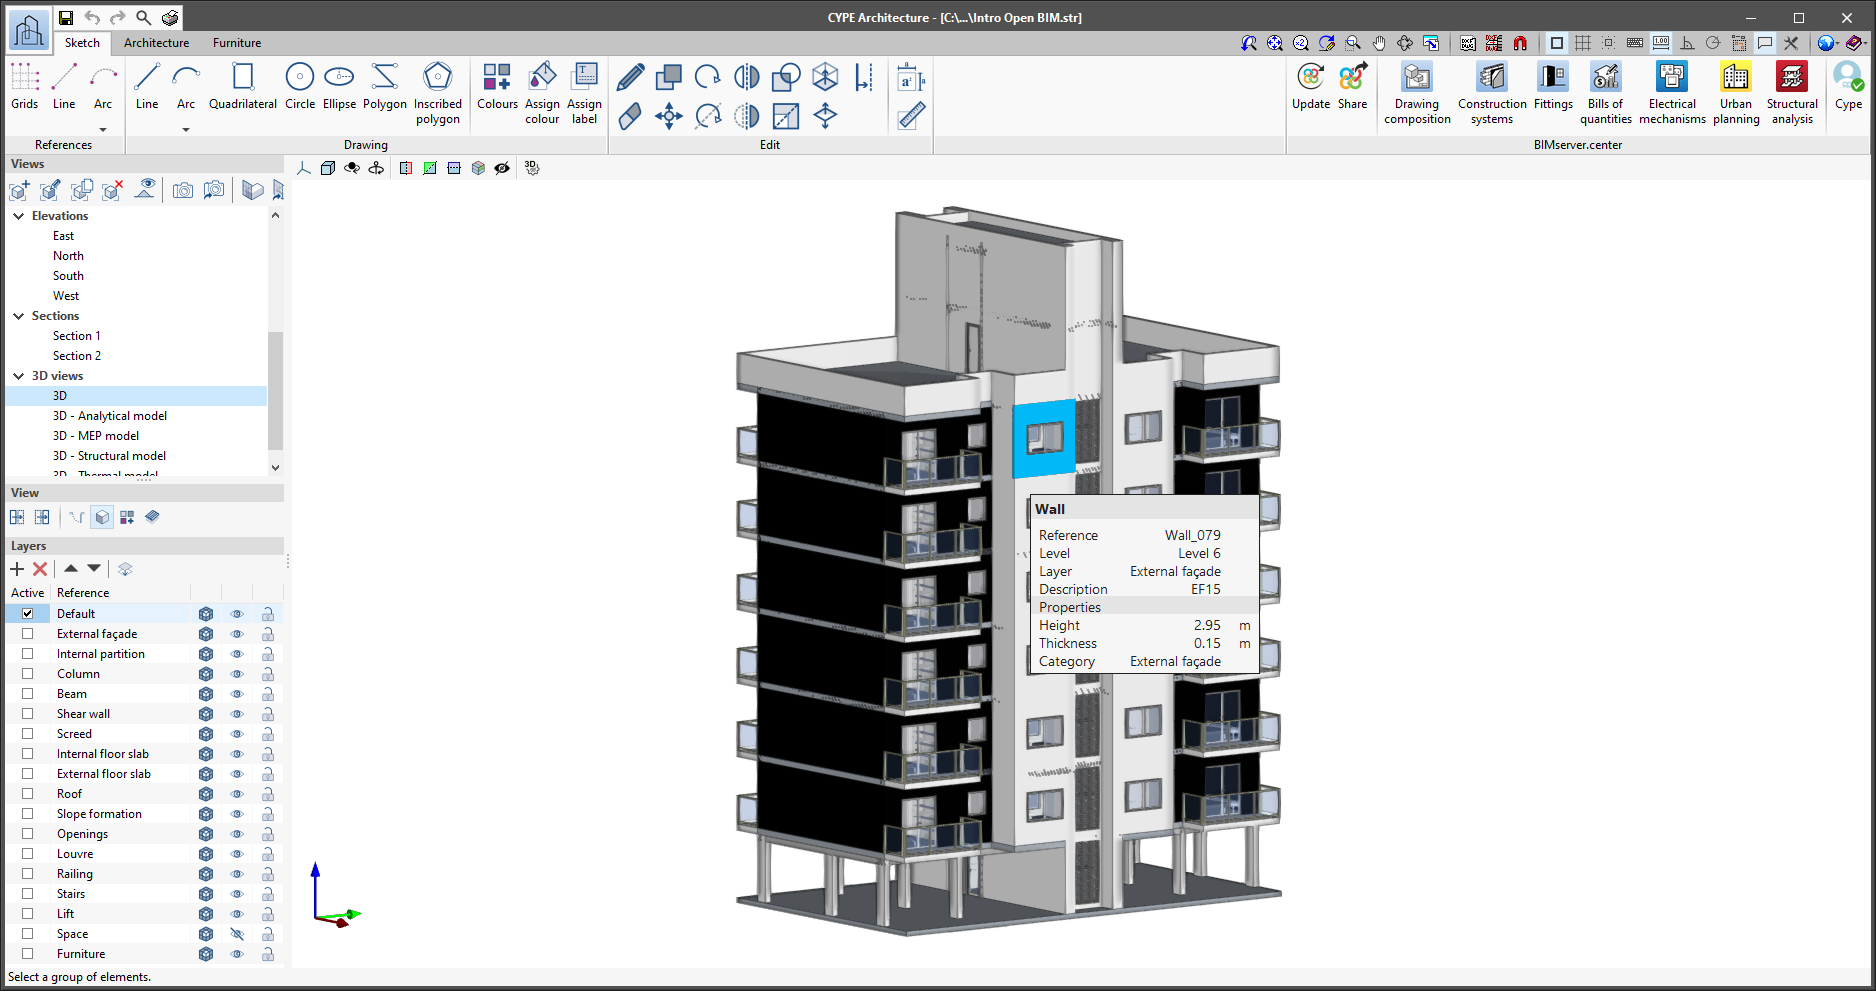Click the Assign colour tool
This screenshot has height=991, width=1876.
tap(542, 93)
